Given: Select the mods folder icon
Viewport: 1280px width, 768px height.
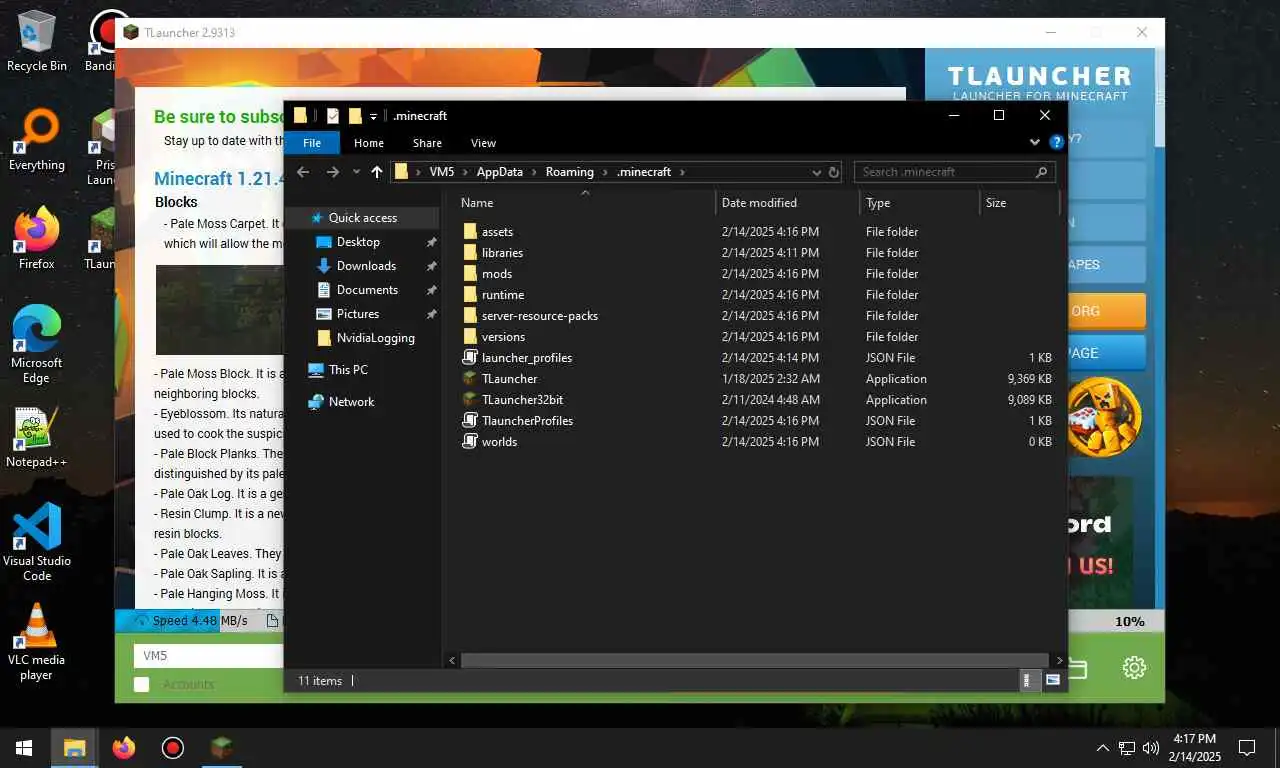Looking at the screenshot, I should [470, 274].
